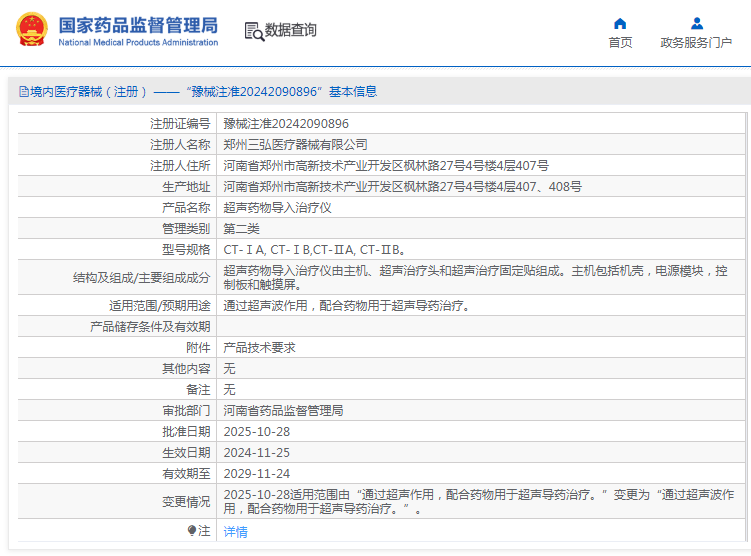Click the 有效期至 label
Image resolution: width=751 pixels, height=556 pixels.
click(186, 474)
